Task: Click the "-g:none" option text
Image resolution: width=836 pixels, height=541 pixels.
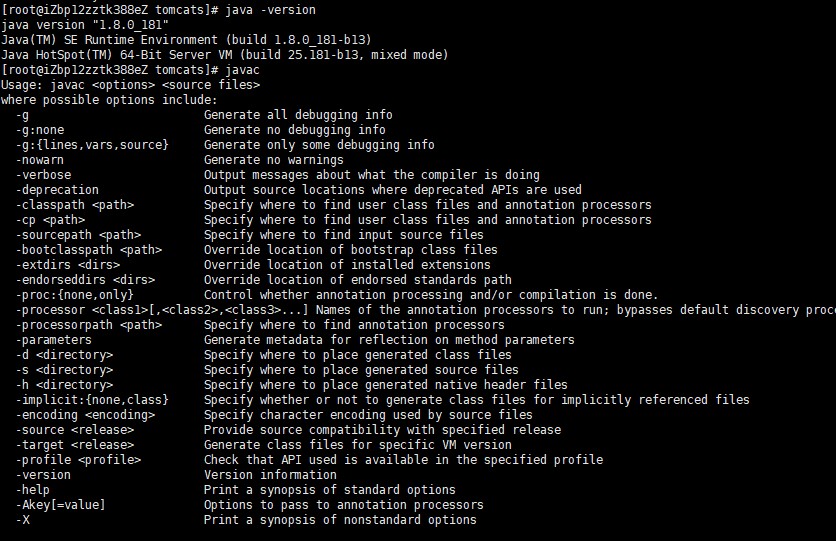Action: pyautogui.click(x=40, y=130)
